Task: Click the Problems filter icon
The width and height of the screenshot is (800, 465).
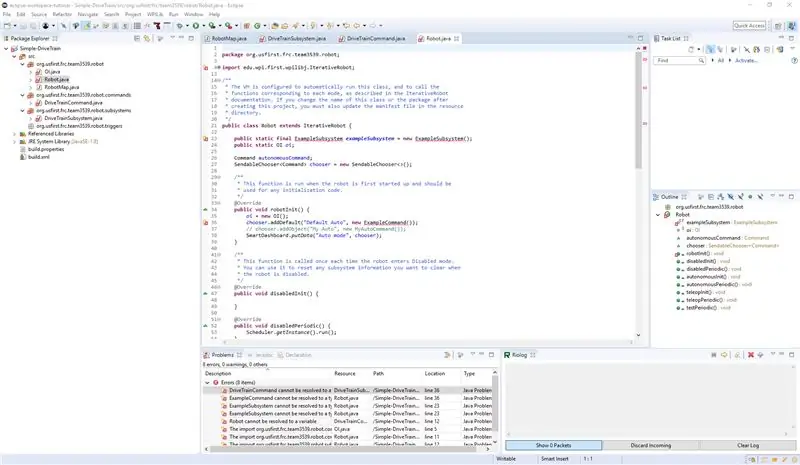Action: coord(447,355)
